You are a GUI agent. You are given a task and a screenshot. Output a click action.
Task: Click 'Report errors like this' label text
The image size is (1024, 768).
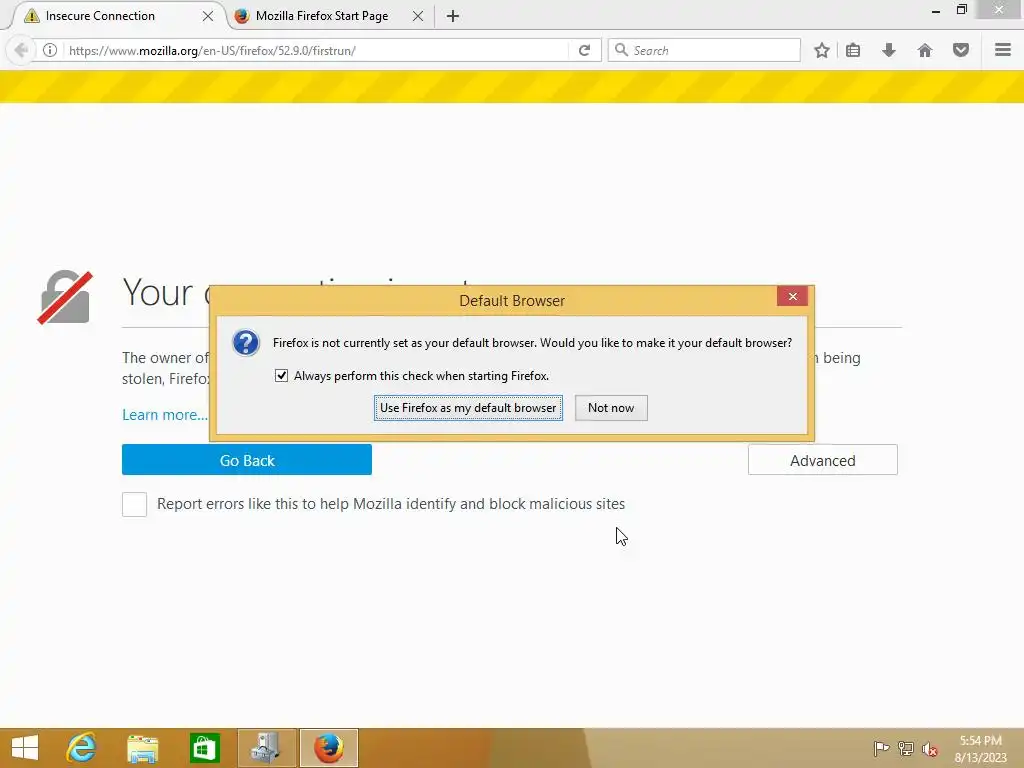pos(391,504)
